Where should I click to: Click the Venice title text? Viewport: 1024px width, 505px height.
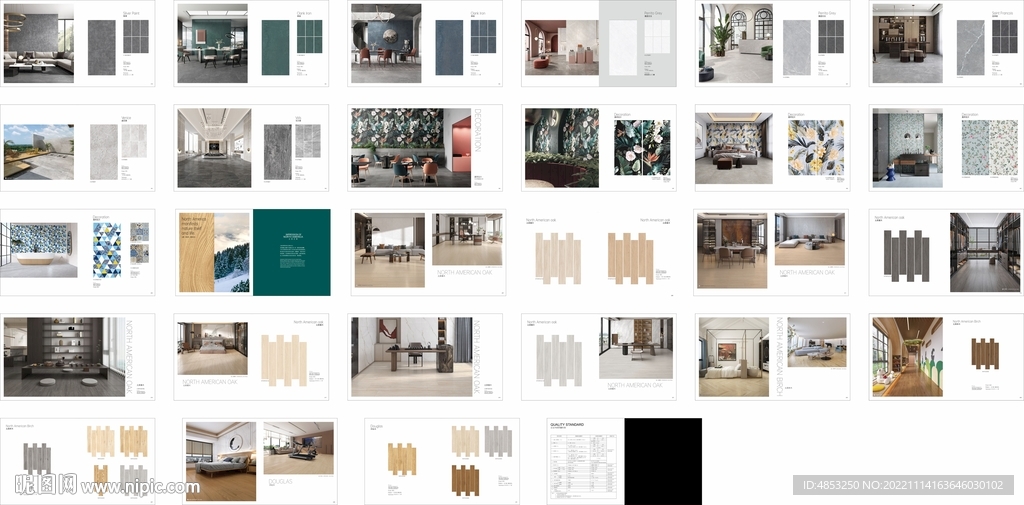127,118
